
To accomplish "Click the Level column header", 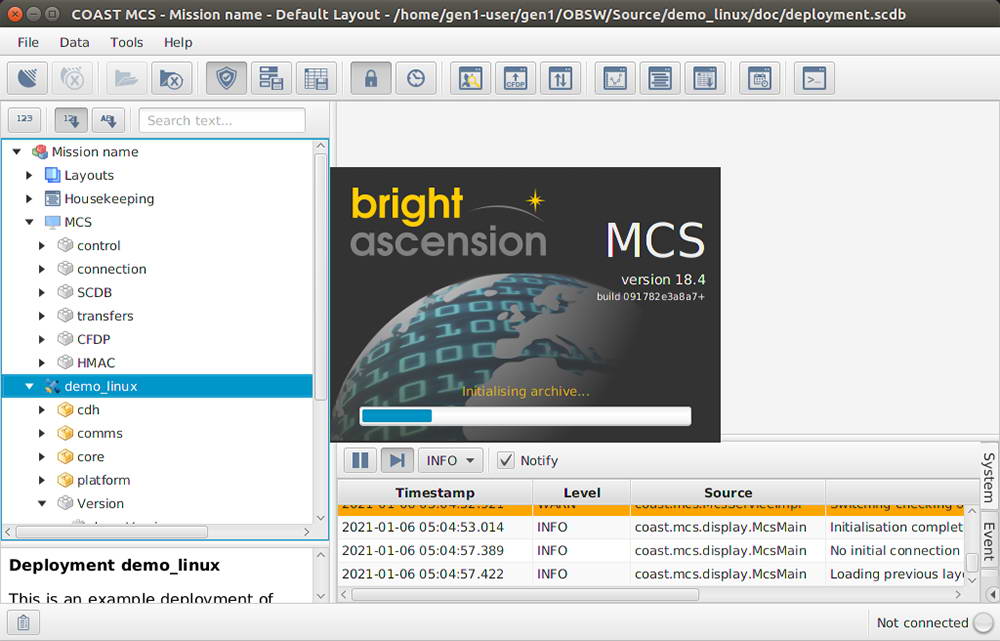I will 582,492.
